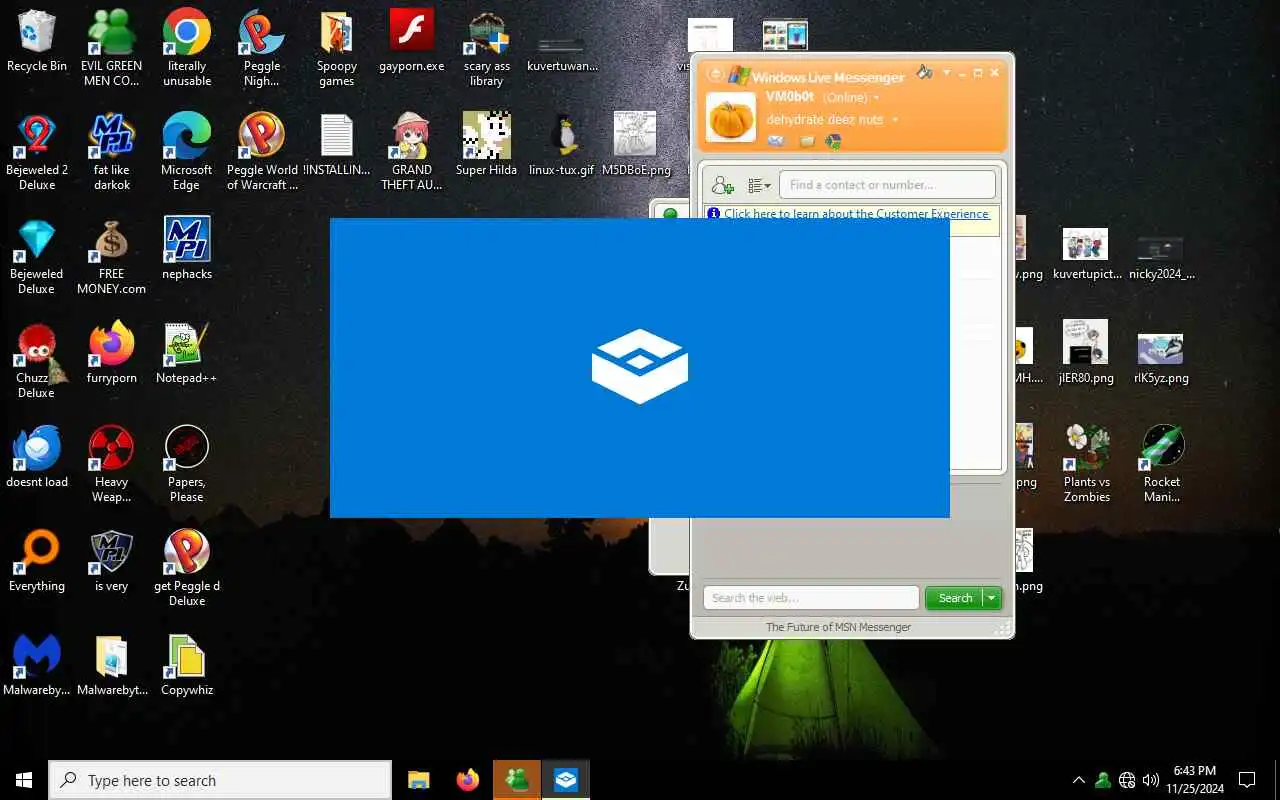The image size is (1280, 800).
Task: Open the contact list view options dropdown
Action: pos(760,185)
